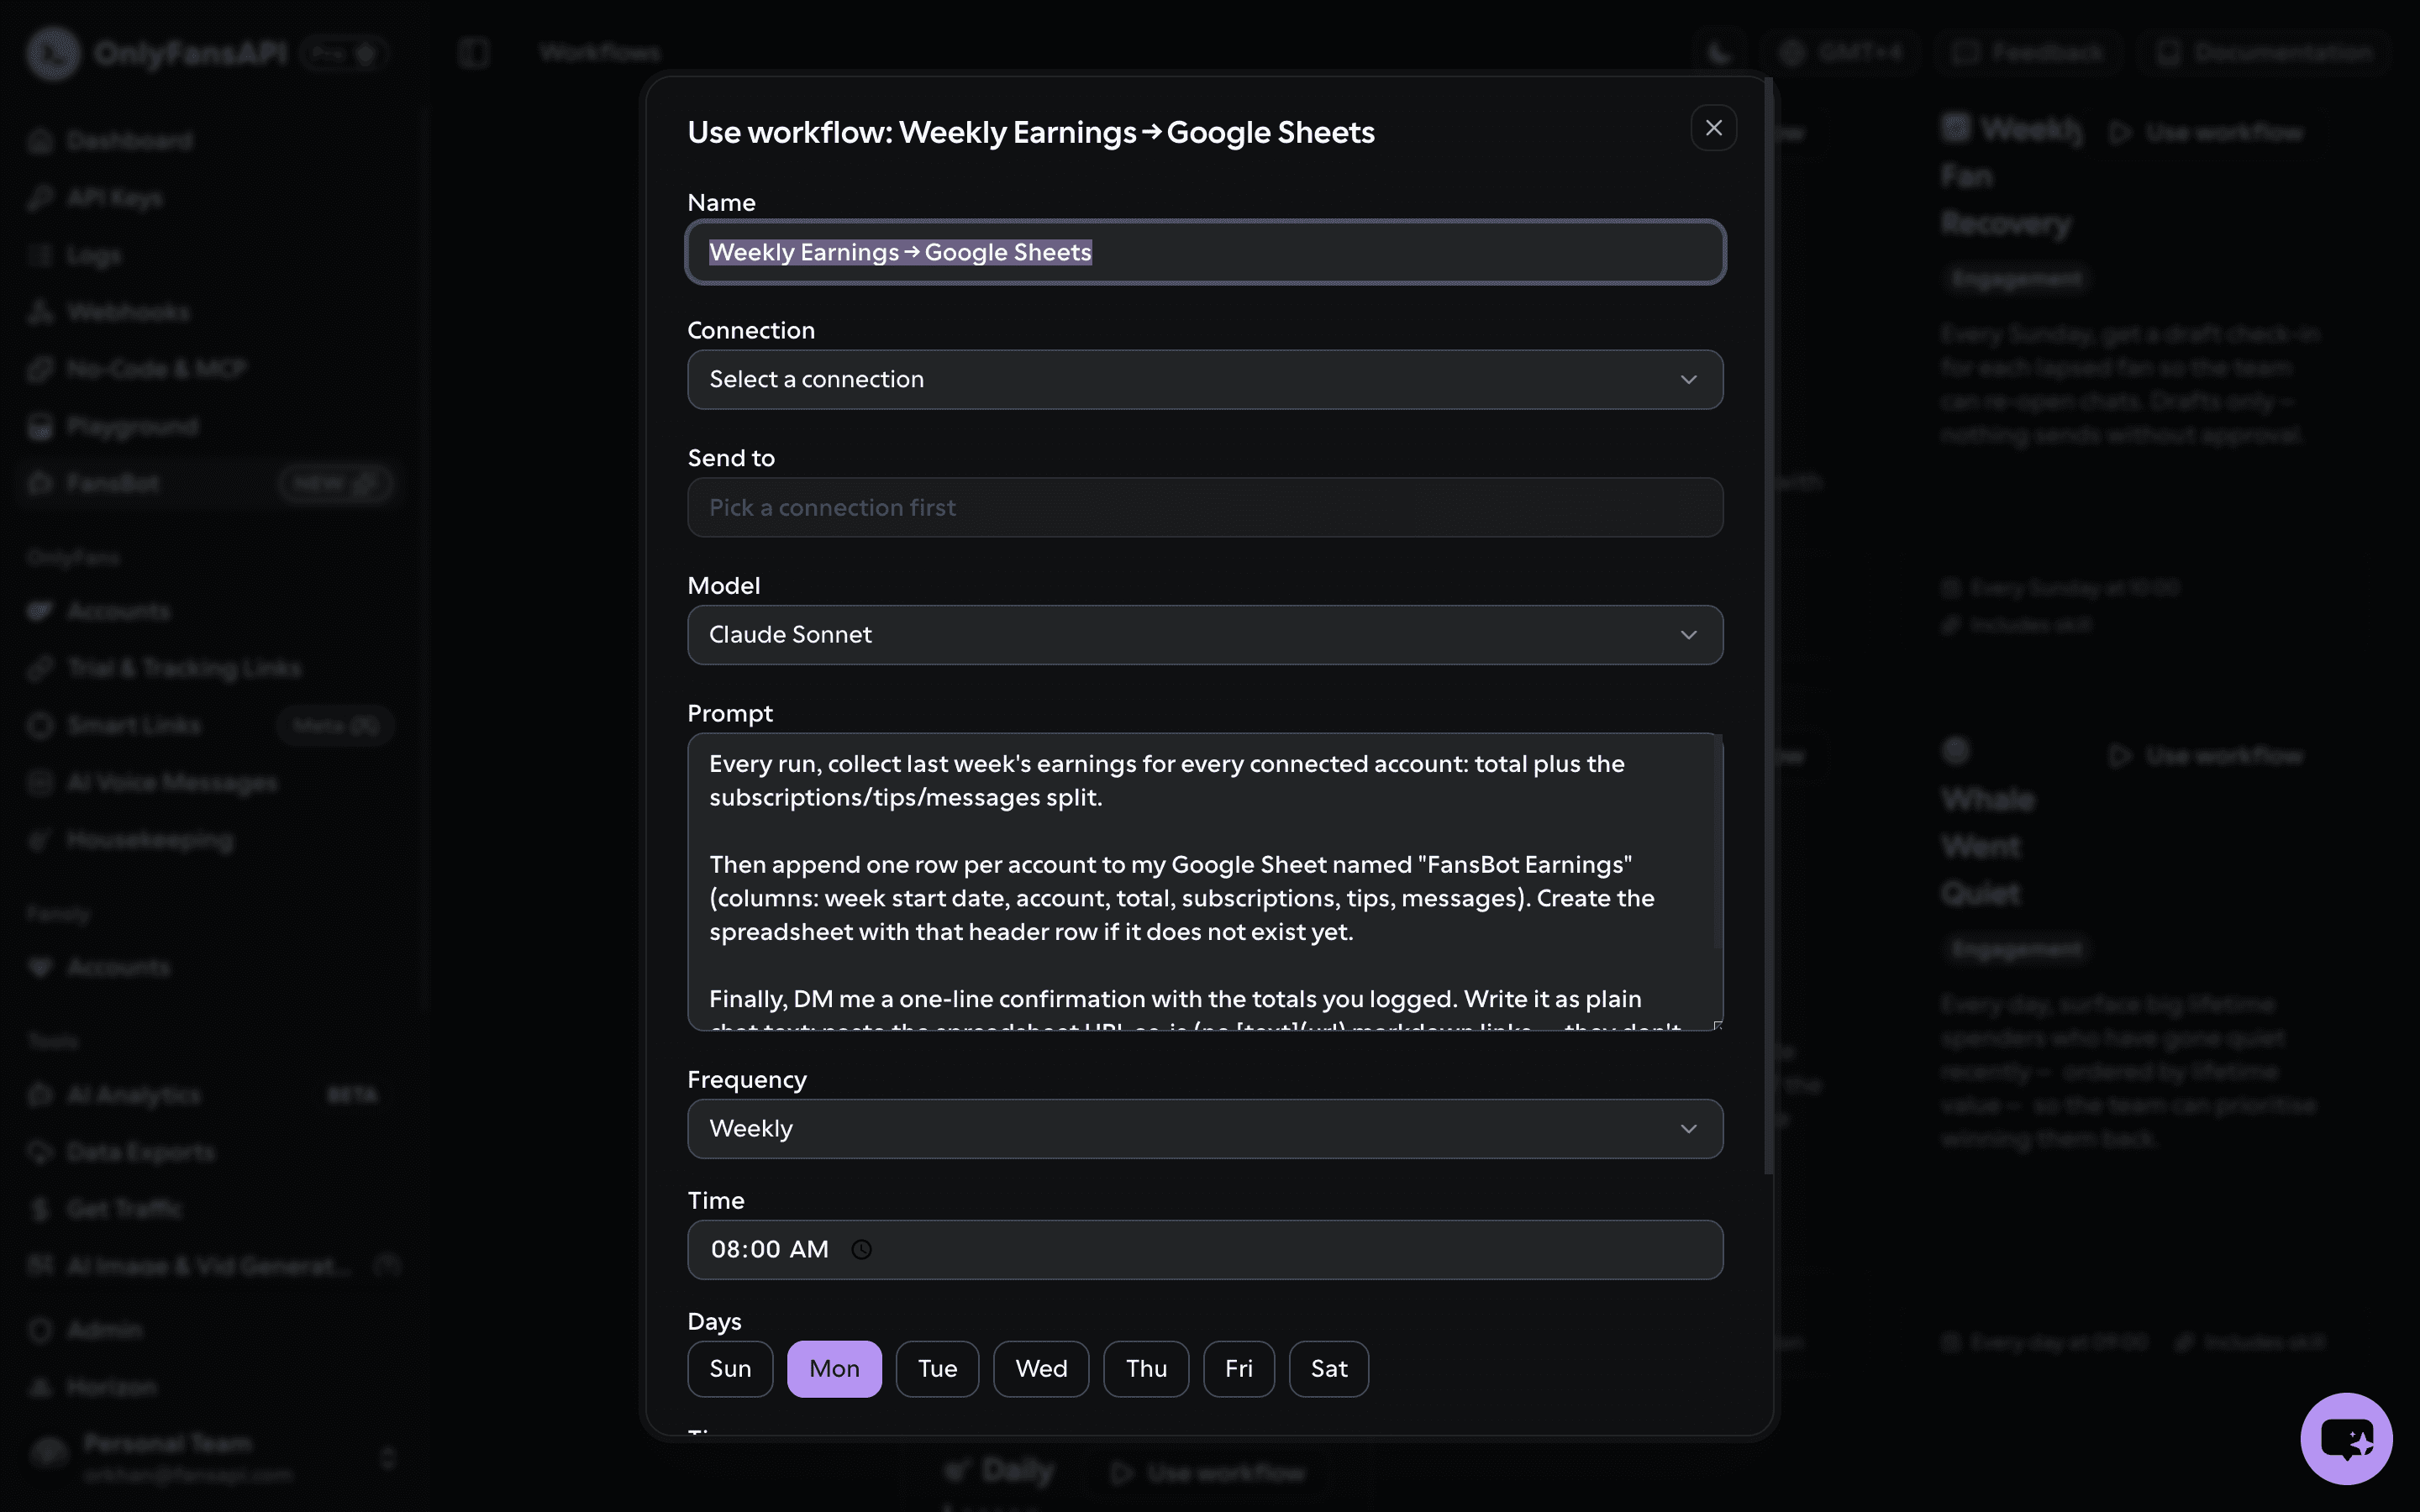Click the No-Code & MCP icon
Image resolution: width=2420 pixels, height=1512 pixels.
tap(40, 369)
